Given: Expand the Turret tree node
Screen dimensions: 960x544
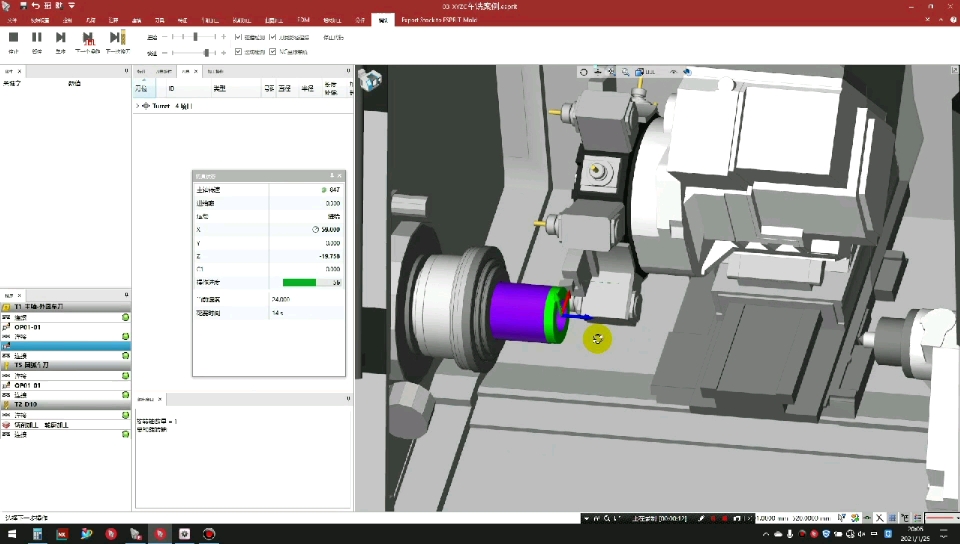Looking at the screenshot, I should pyautogui.click(x=138, y=106).
